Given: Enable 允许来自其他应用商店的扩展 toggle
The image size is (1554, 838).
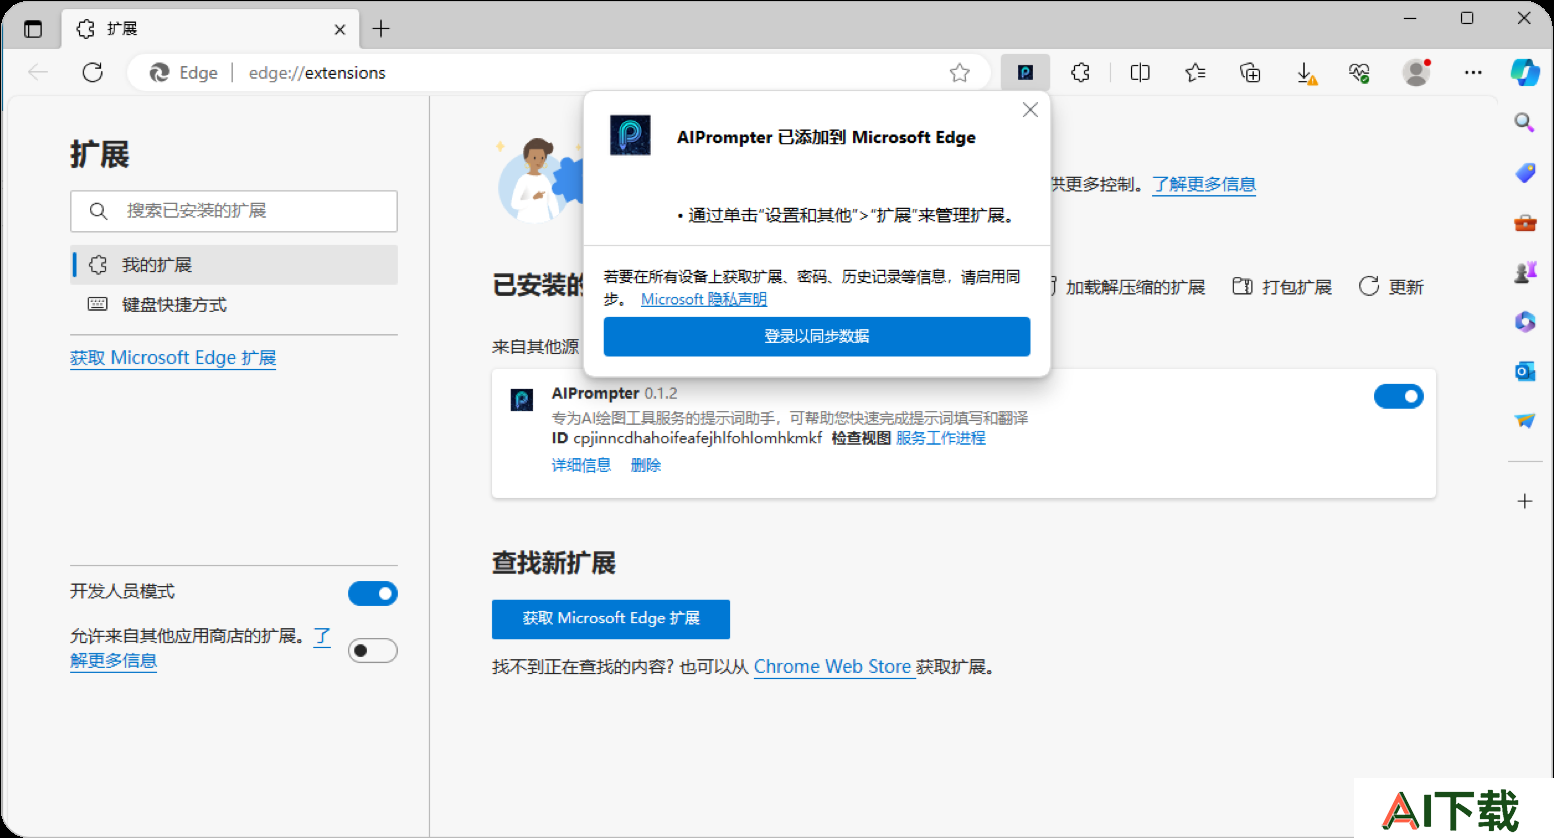Looking at the screenshot, I should coord(373,651).
